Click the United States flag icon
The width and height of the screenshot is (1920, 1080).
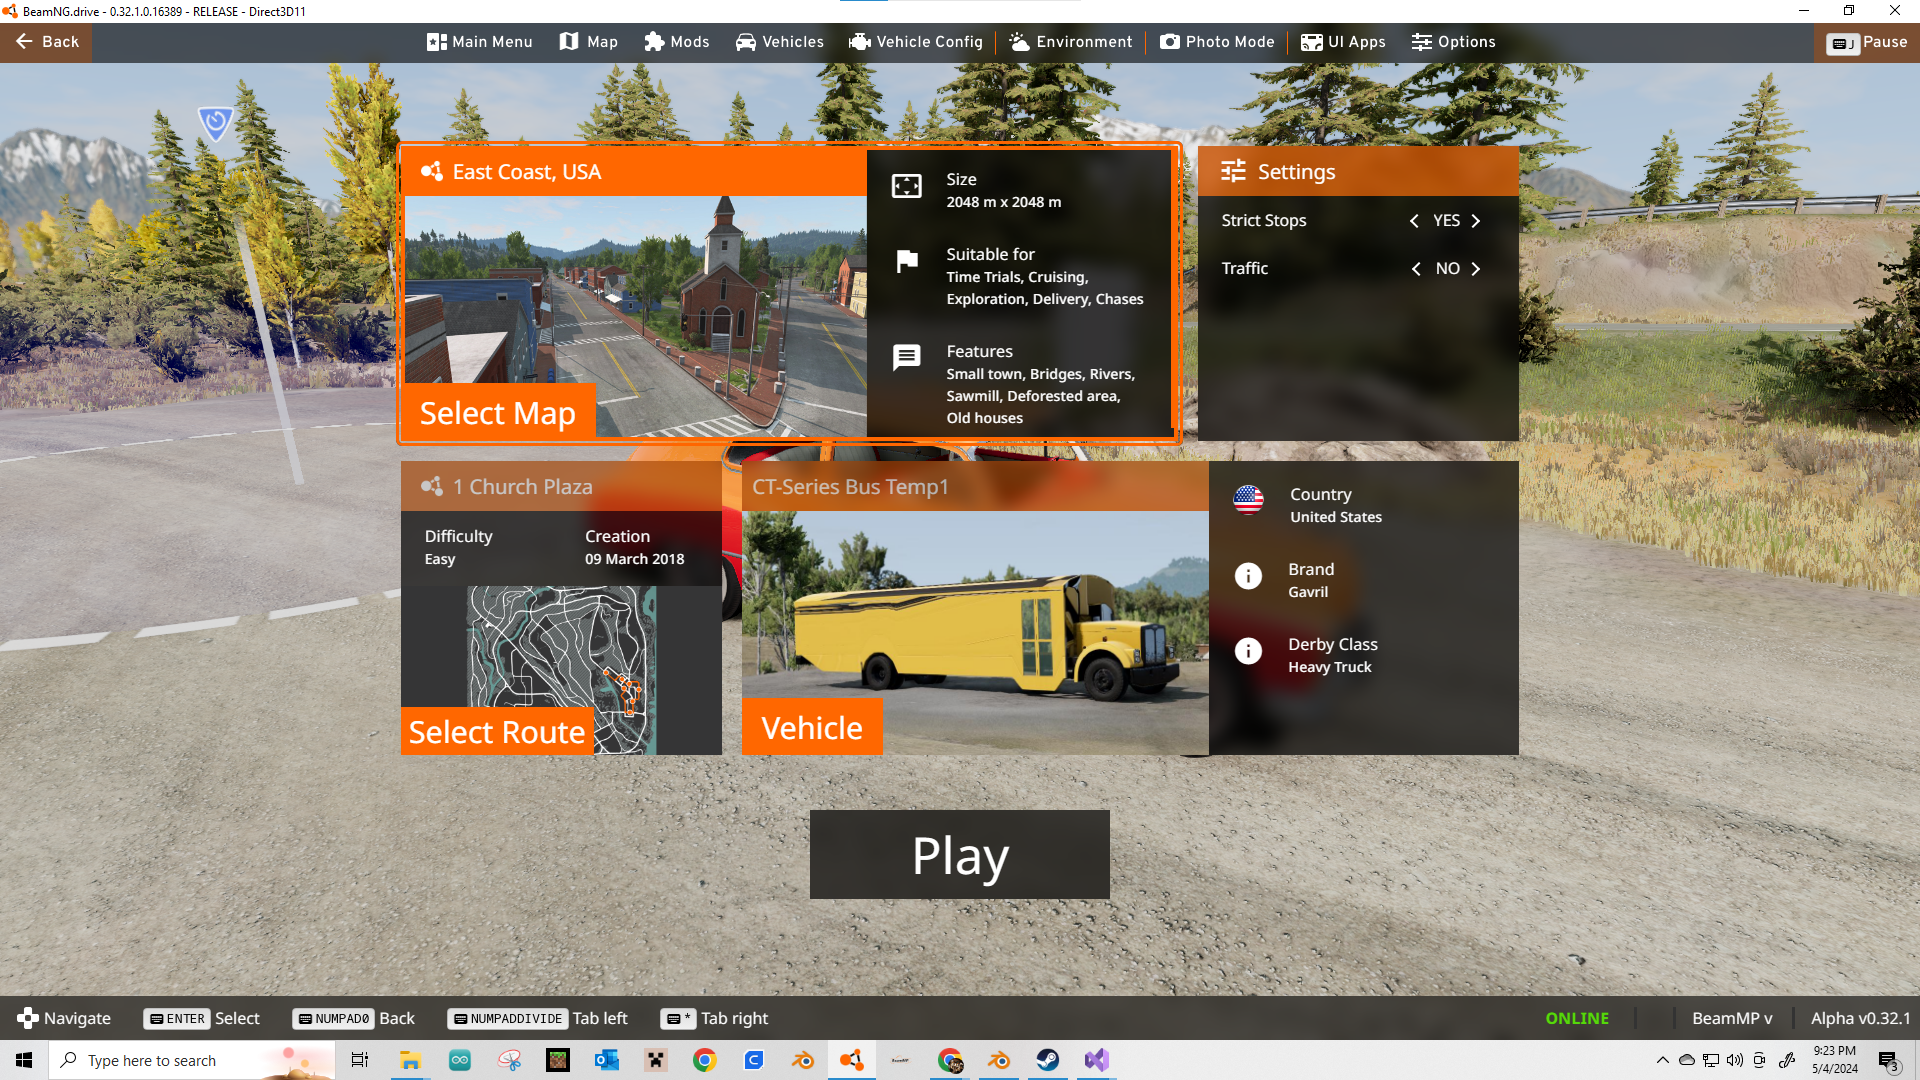coord(1248,500)
